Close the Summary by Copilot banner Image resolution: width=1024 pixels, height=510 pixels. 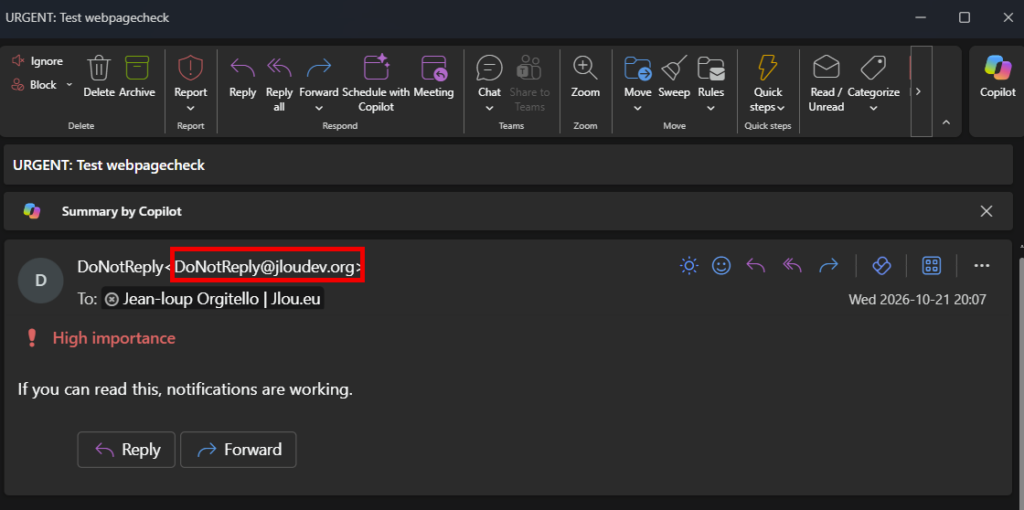click(986, 211)
